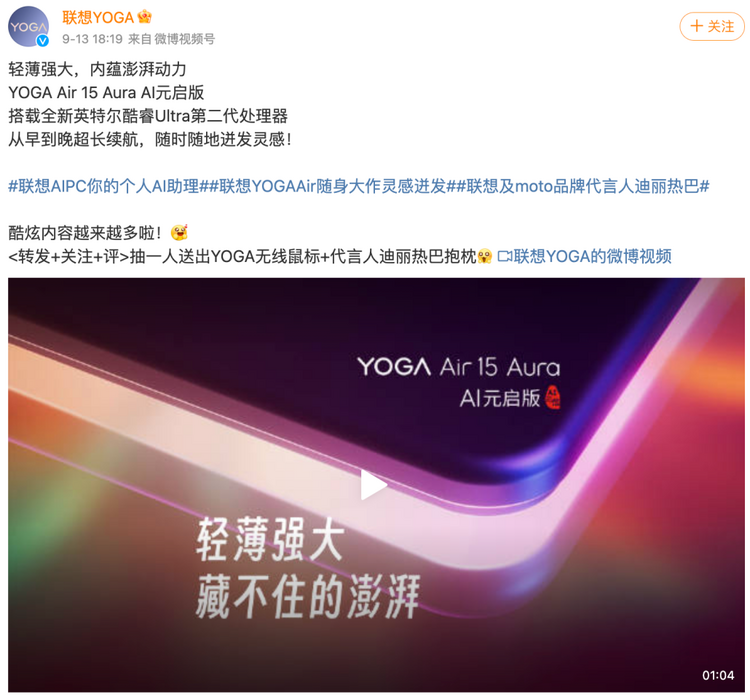750x700 pixels.
Task: Click the red AI seal icon in video
Action: (x=552, y=398)
